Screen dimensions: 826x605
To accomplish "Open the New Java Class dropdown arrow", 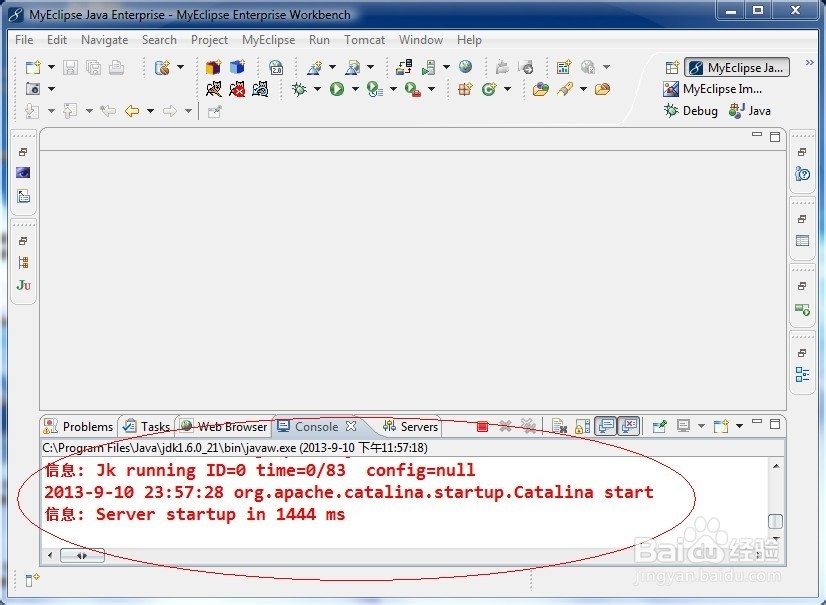I will tap(507, 89).
